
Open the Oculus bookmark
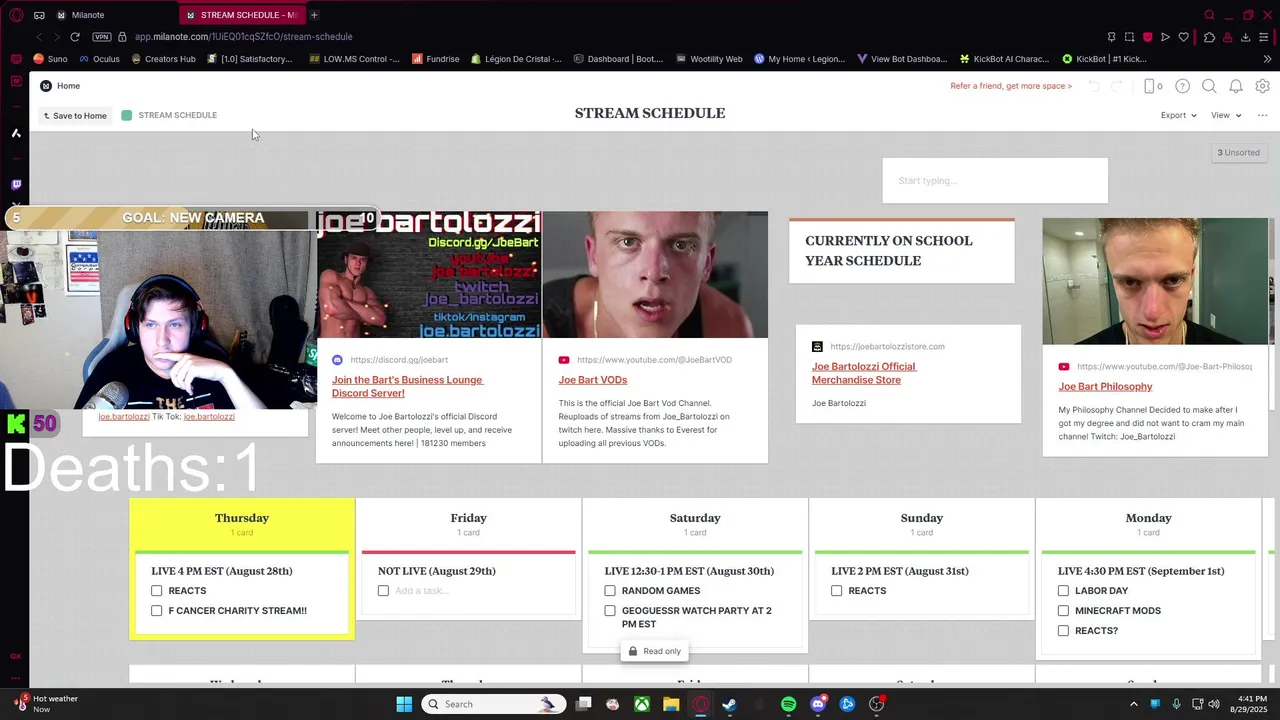98,59
